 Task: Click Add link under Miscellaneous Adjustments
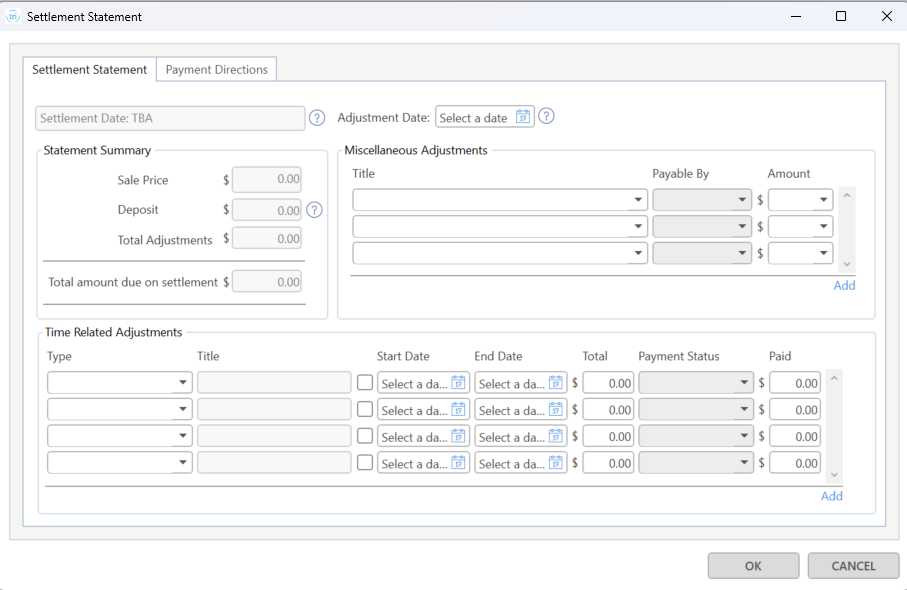click(844, 286)
